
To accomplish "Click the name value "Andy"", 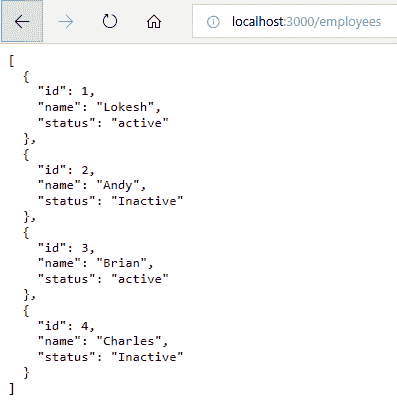I will 118,185.
